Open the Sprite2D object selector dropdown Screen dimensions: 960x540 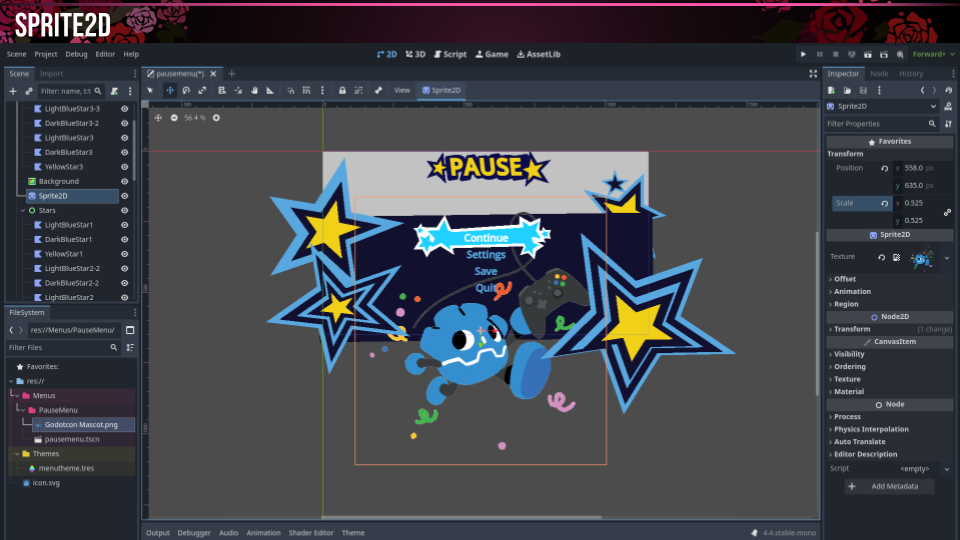882,107
